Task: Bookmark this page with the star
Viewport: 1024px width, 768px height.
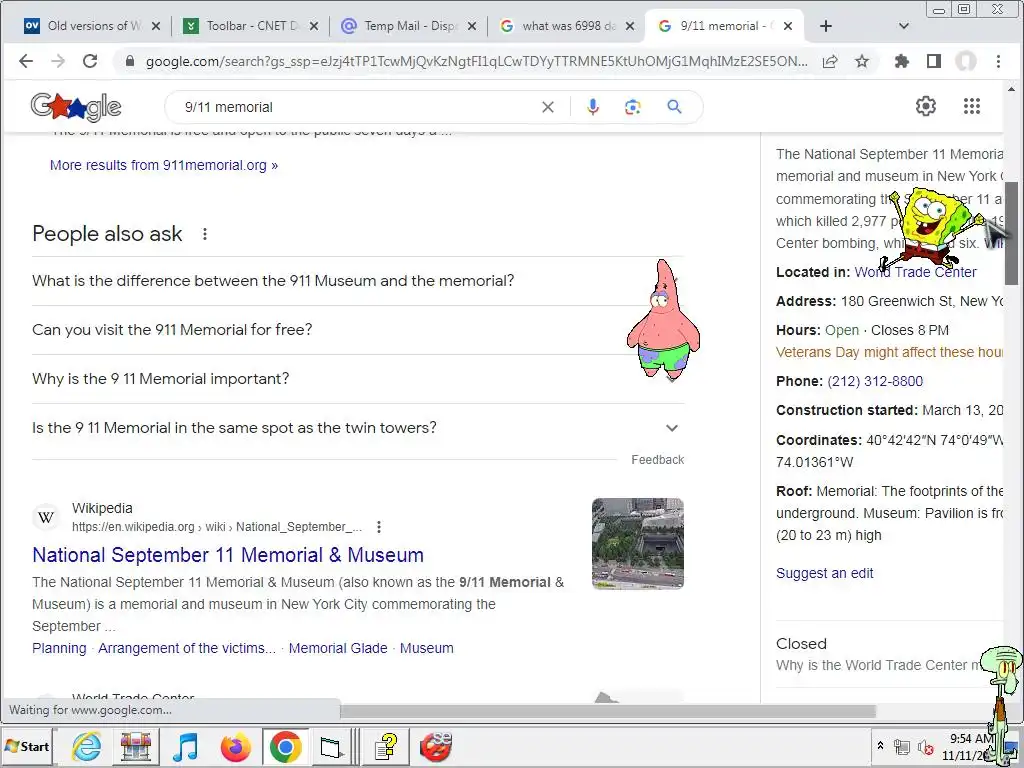Action: click(862, 61)
